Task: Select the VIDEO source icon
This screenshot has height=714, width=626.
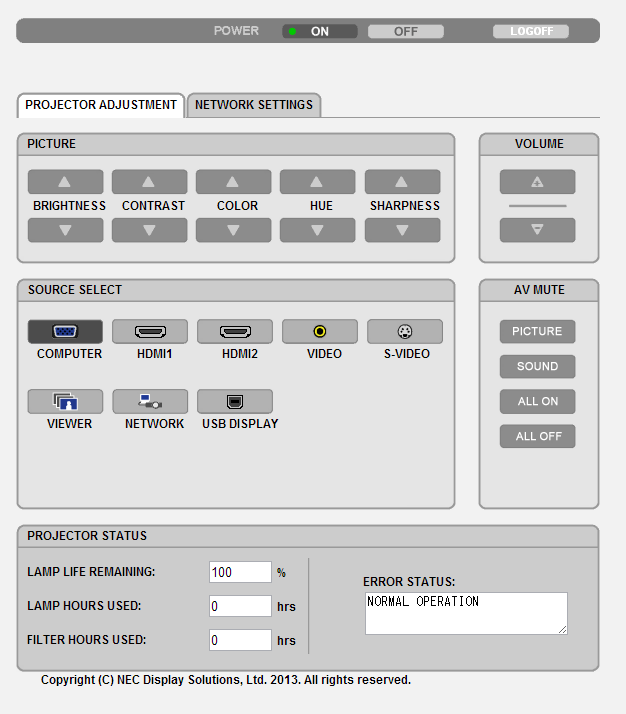Action: [x=320, y=331]
